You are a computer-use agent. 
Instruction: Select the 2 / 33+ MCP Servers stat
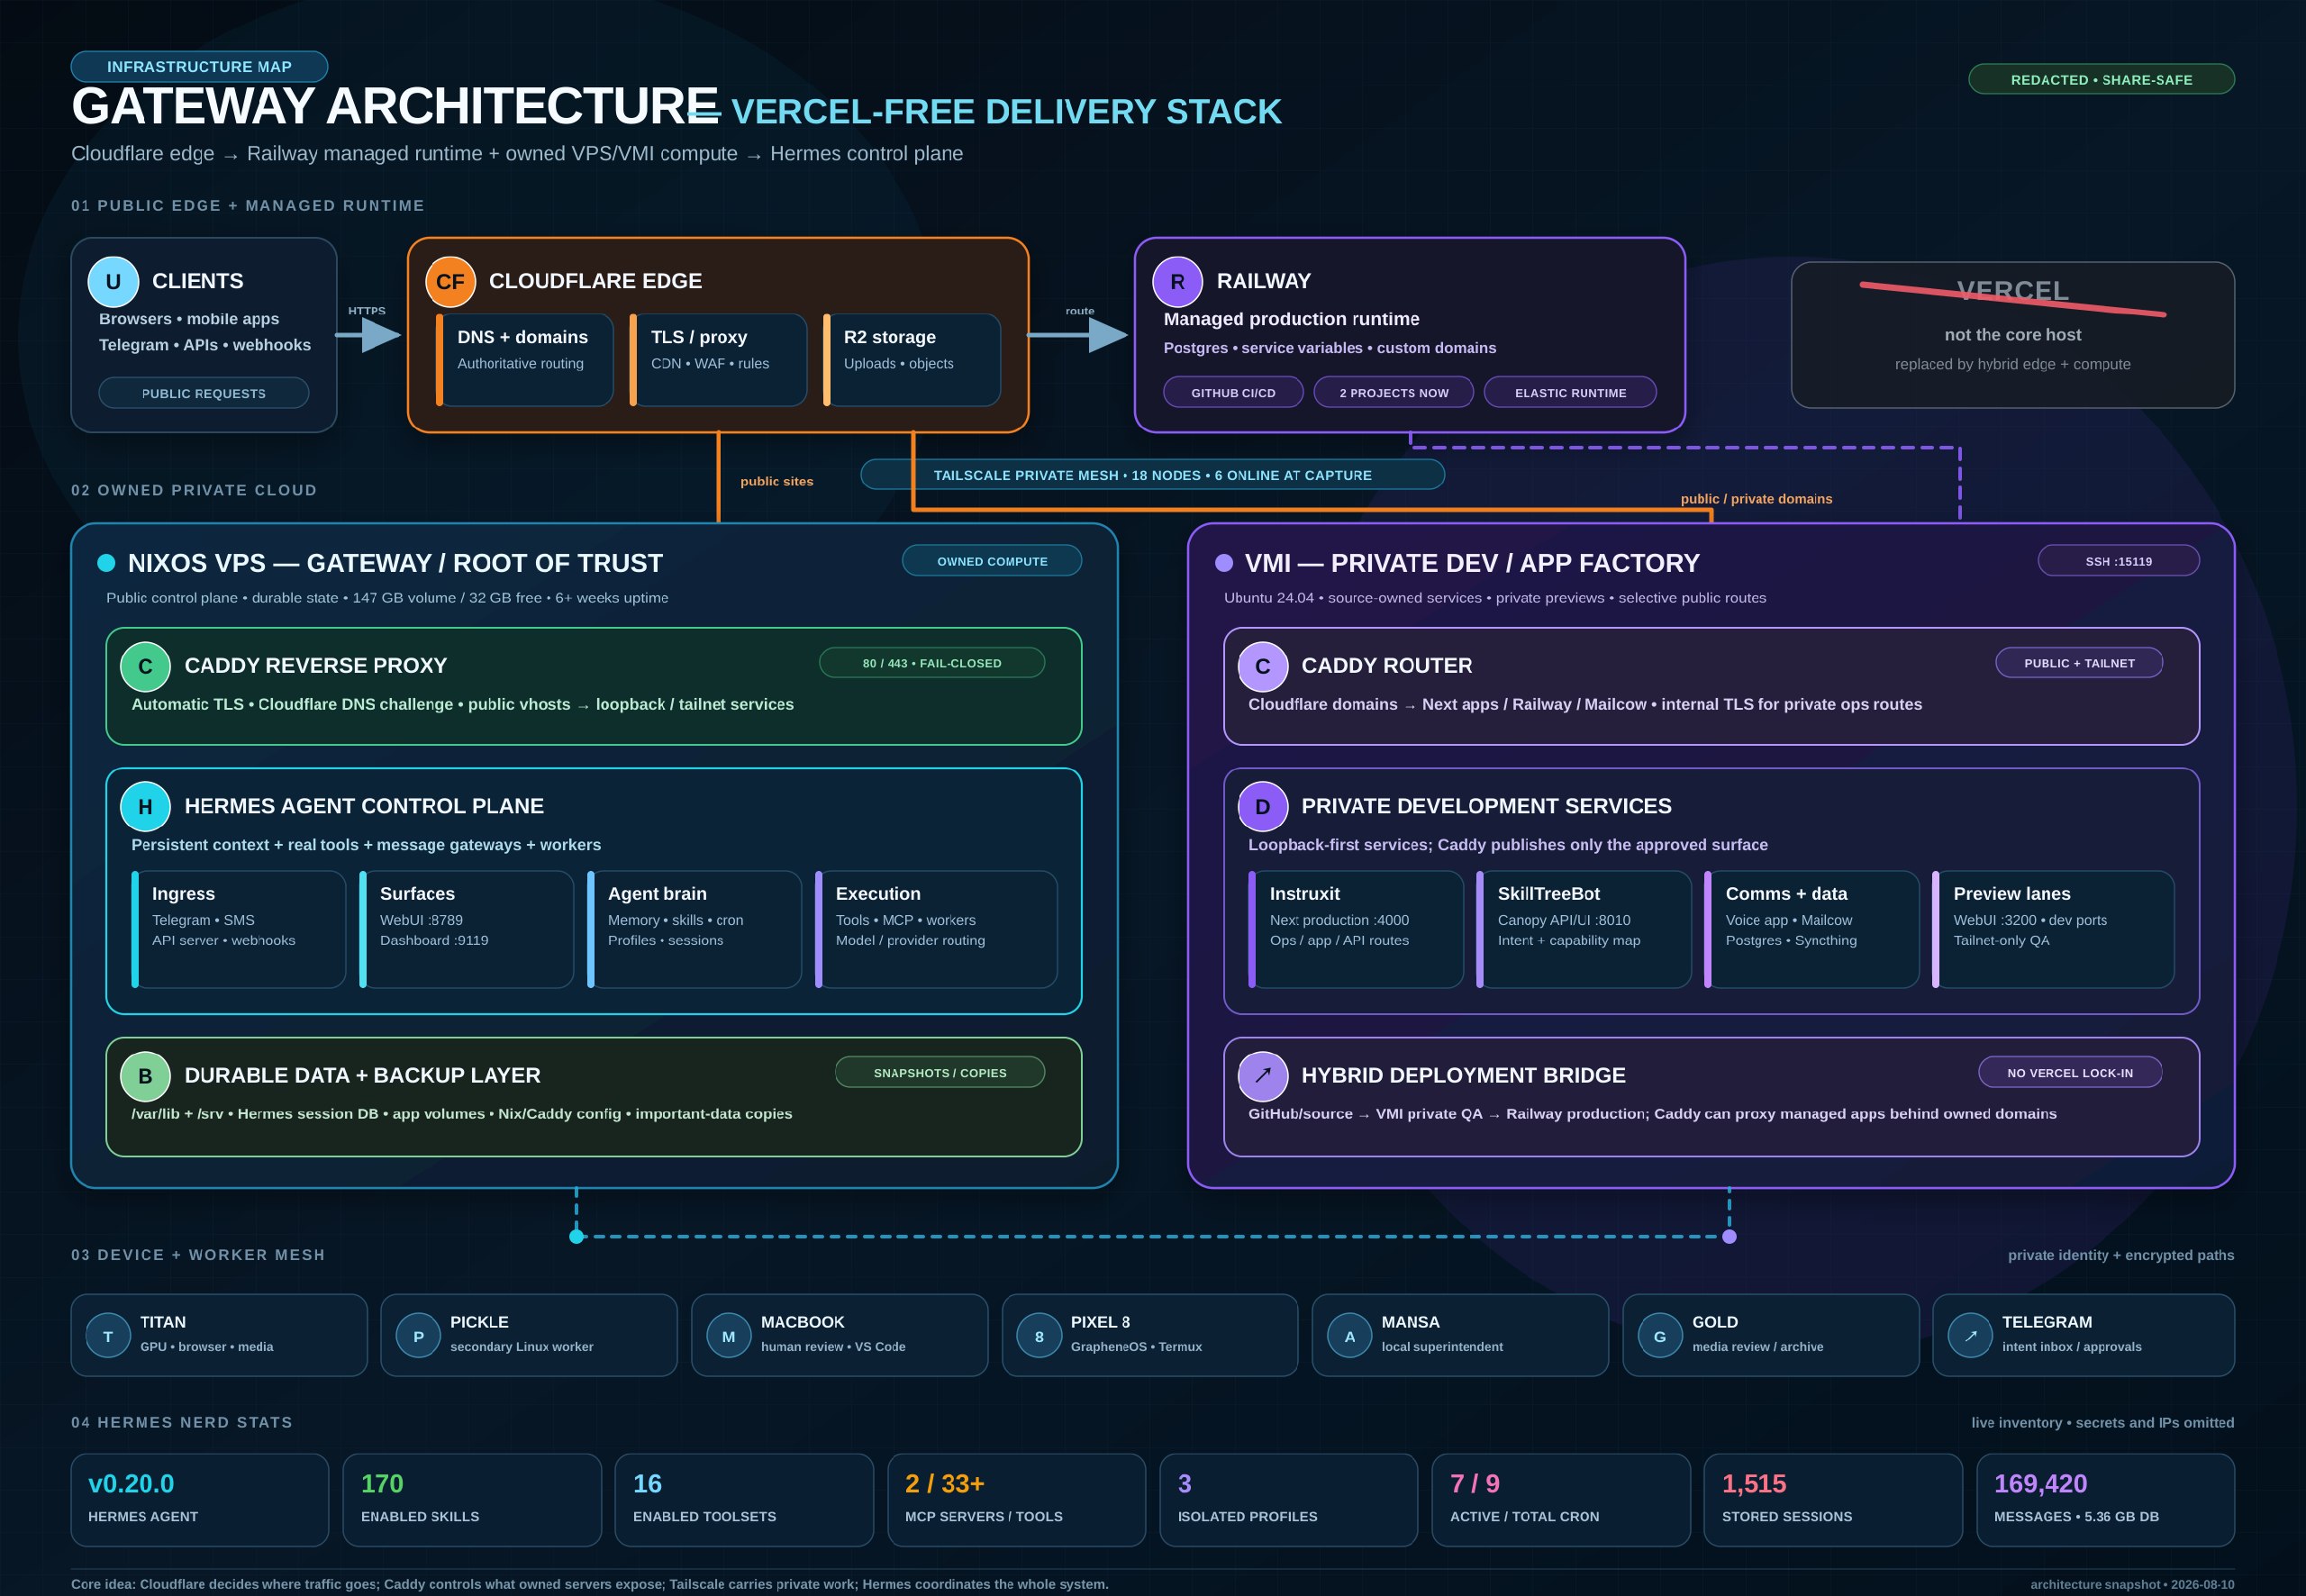click(1017, 1500)
